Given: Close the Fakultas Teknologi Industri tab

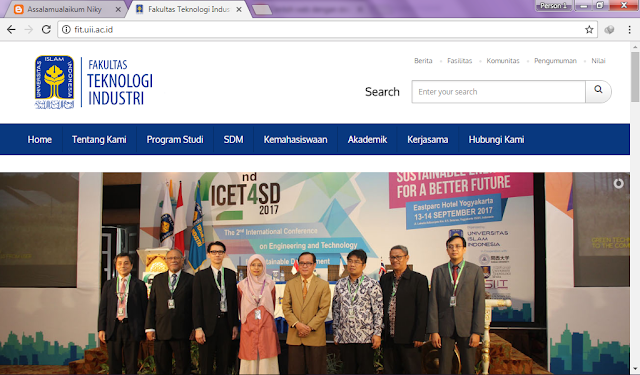Looking at the screenshot, I should pyautogui.click(x=239, y=9).
